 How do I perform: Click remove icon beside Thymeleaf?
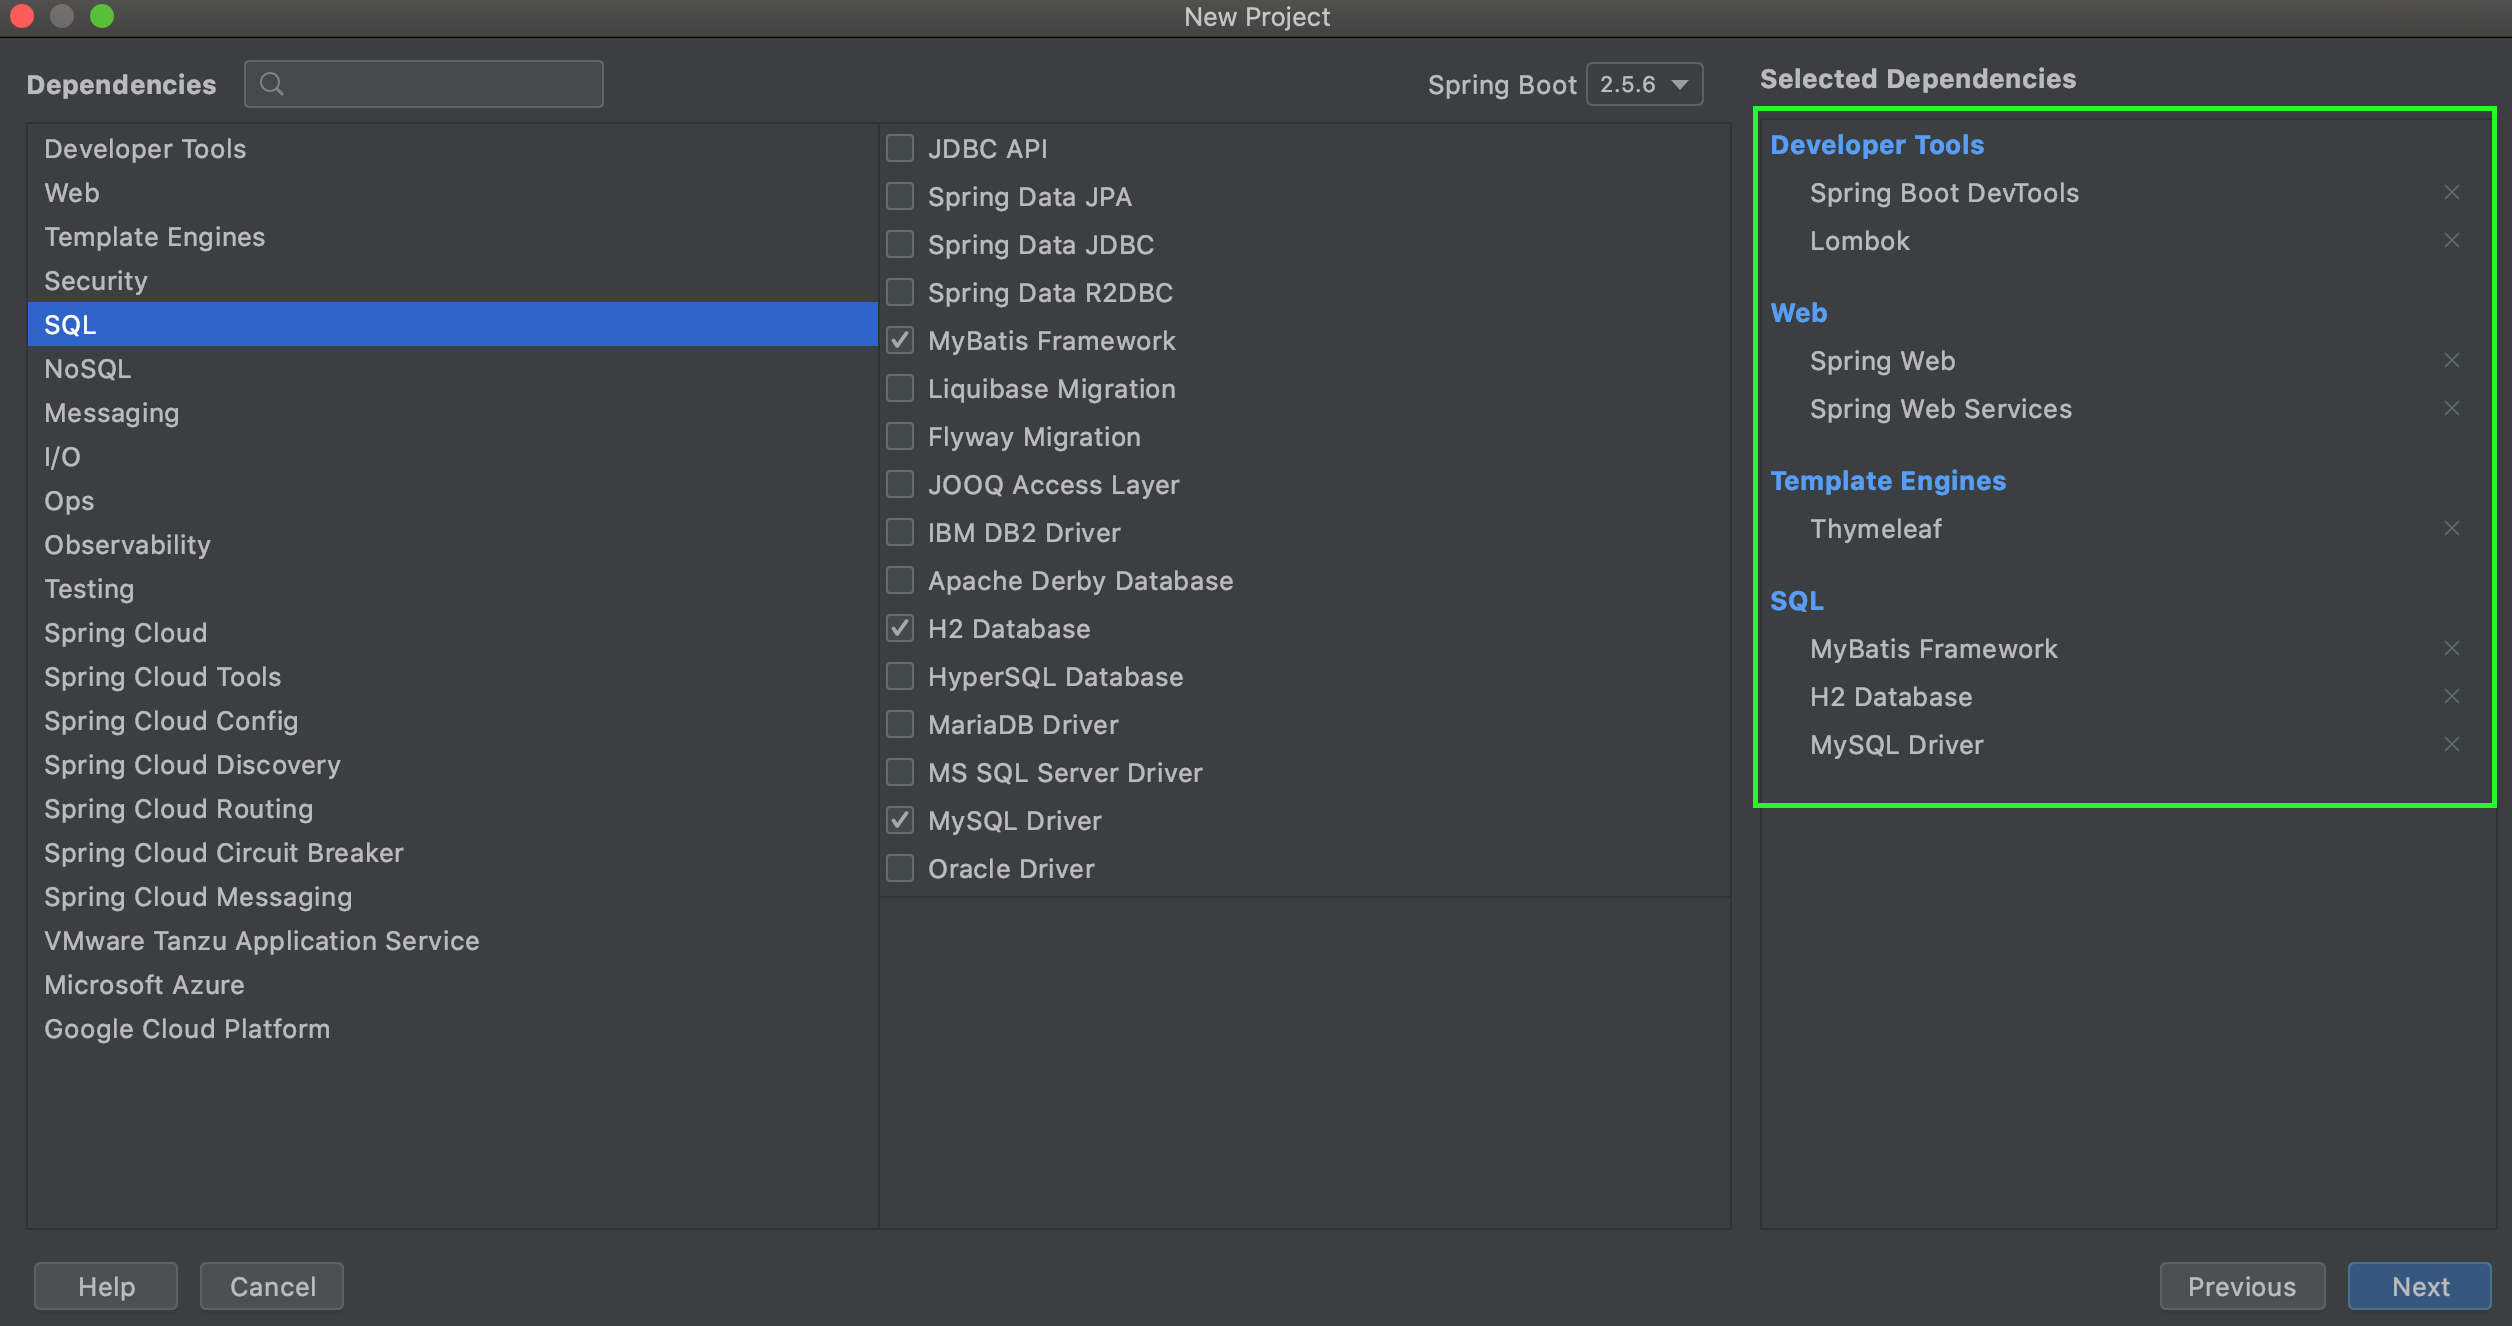pyautogui.click(x=2451, y=528)
